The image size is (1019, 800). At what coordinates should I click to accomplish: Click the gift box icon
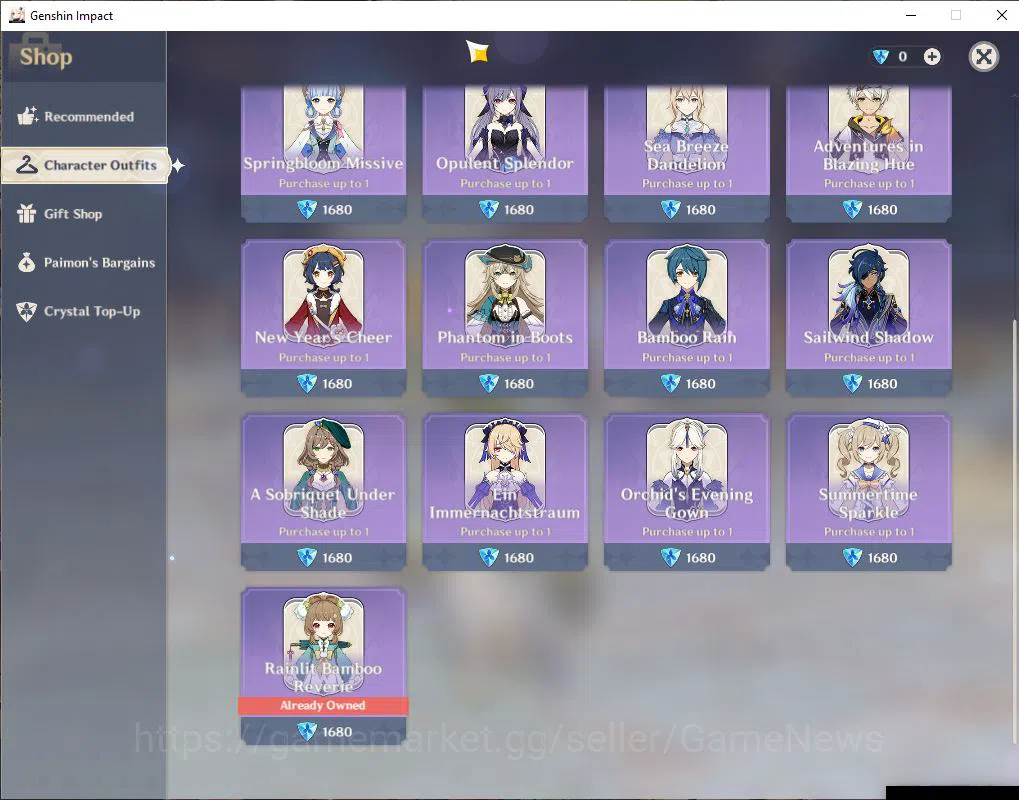[27, 213]
